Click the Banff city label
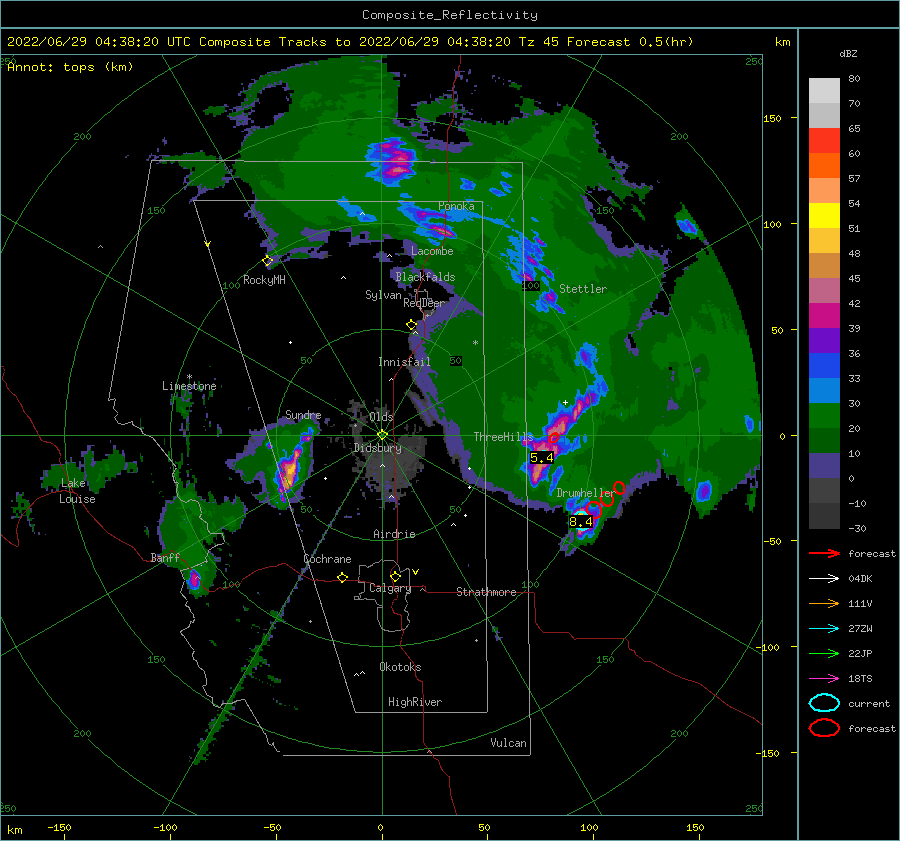The image size is (900, 841). [165, 557]
